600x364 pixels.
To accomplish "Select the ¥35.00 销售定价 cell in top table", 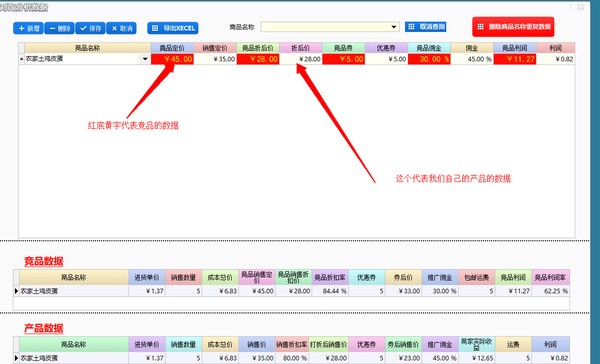I will (215, 59).
